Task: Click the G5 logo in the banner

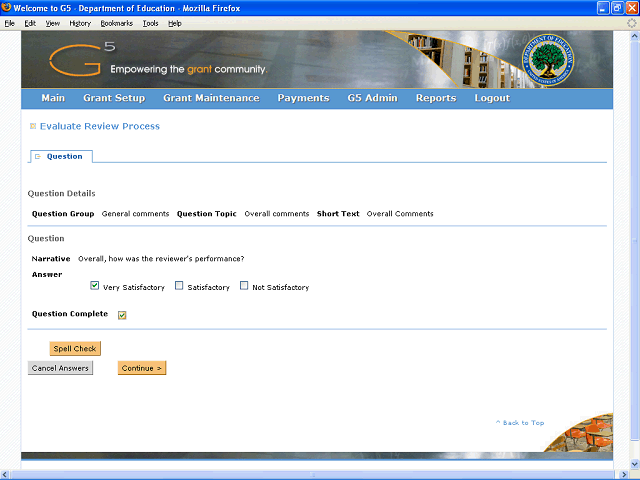Action: [82, 59]
